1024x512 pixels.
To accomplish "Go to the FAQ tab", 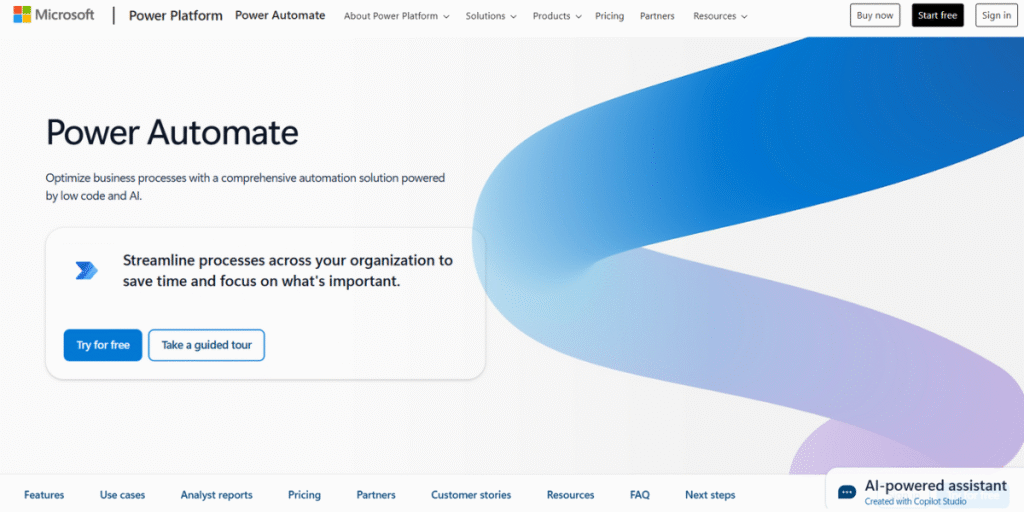I will pos(640,495).
